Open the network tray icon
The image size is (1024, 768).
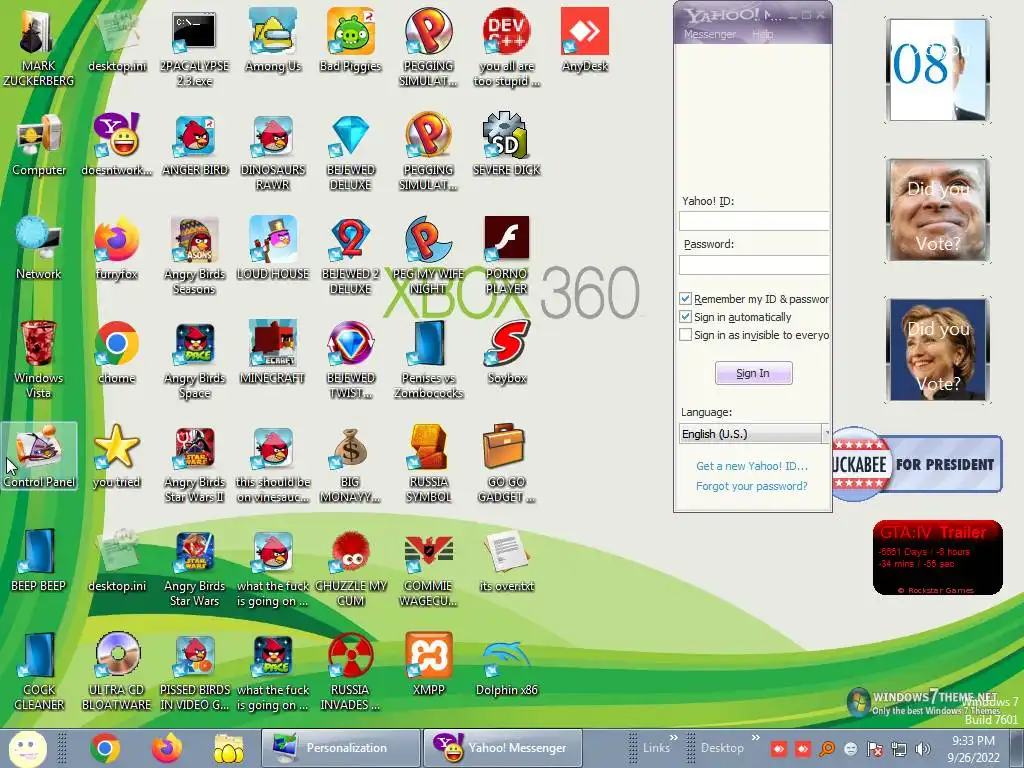coord(899,748)
